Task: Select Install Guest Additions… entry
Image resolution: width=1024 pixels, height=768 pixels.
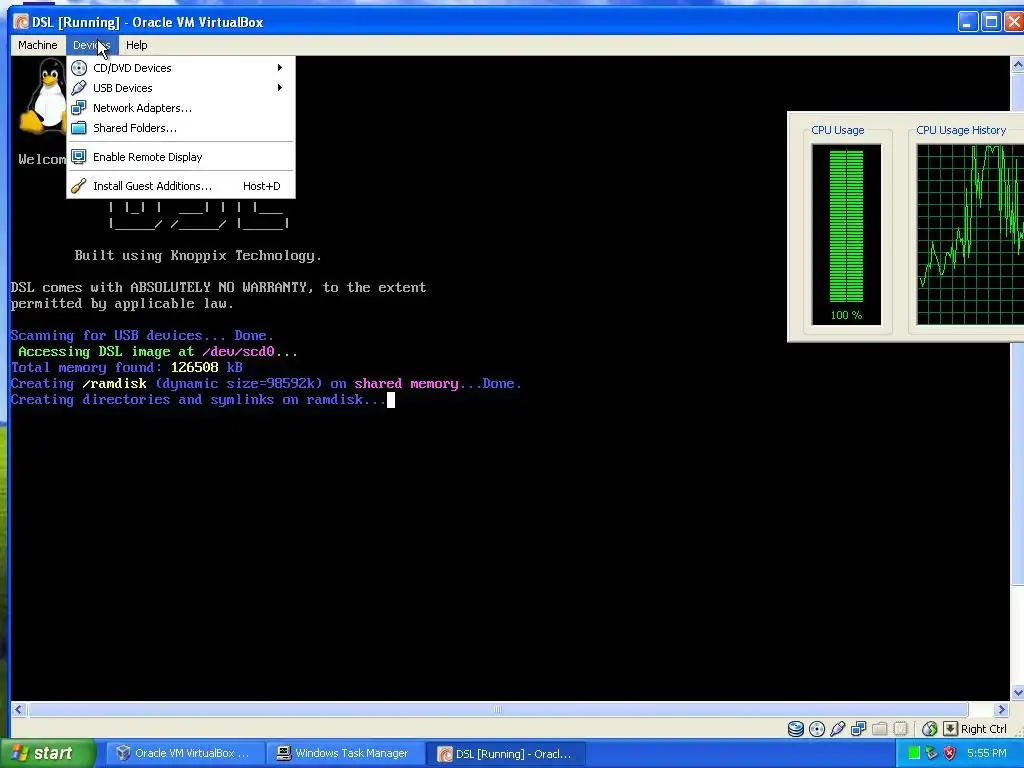Action: (x=181, y=186)
